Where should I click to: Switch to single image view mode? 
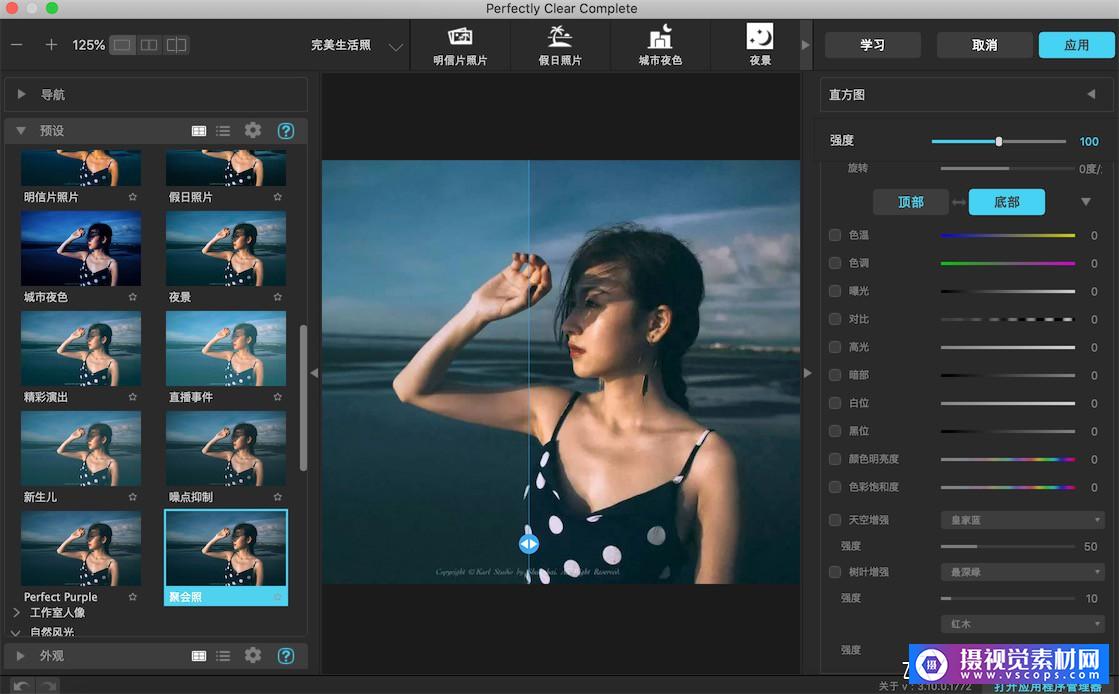click(123, 45)
